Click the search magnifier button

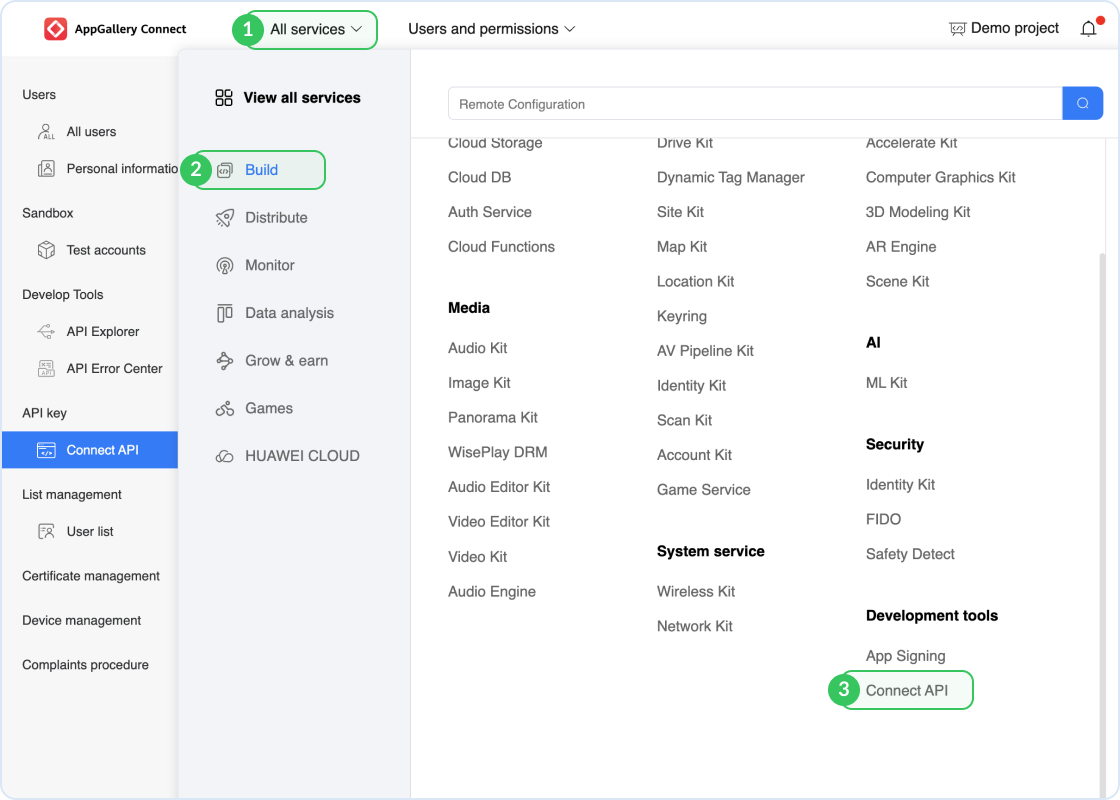(1082, 104)
